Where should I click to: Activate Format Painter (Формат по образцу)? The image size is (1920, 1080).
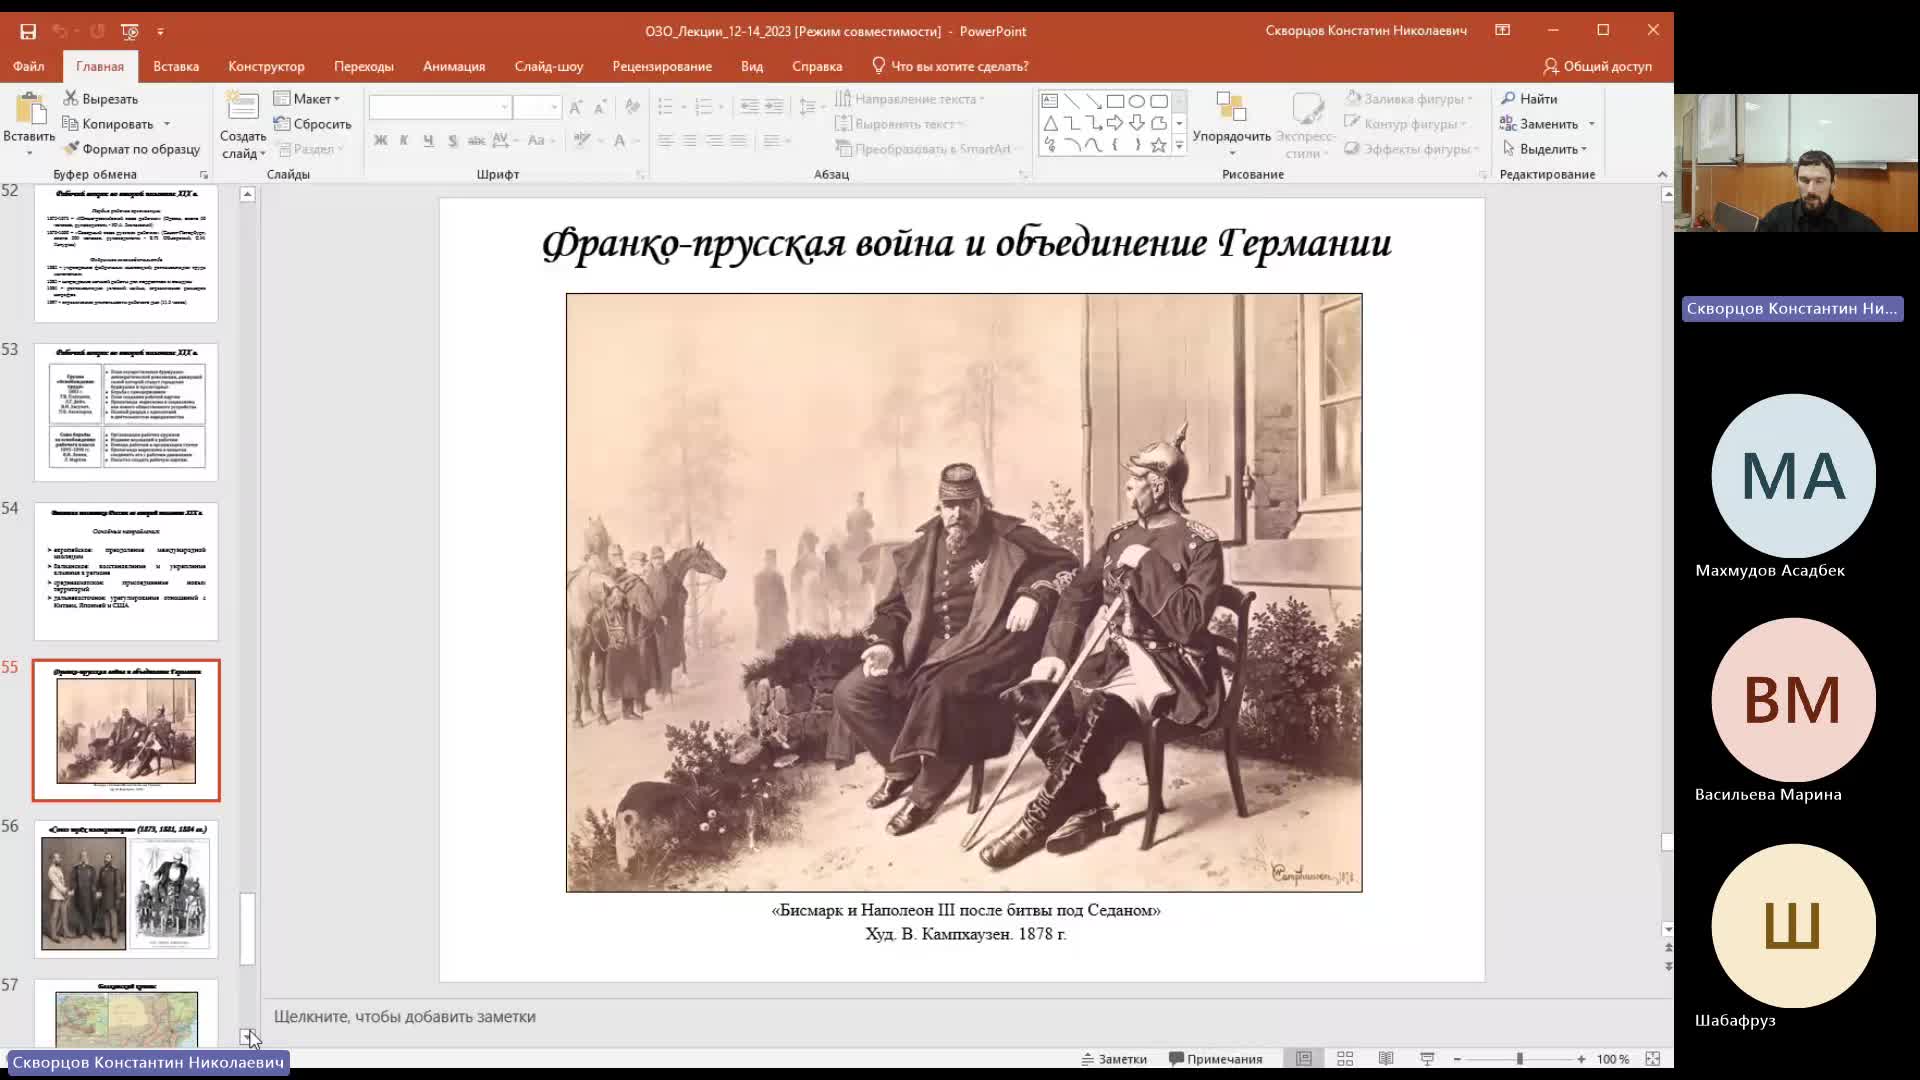132,149
